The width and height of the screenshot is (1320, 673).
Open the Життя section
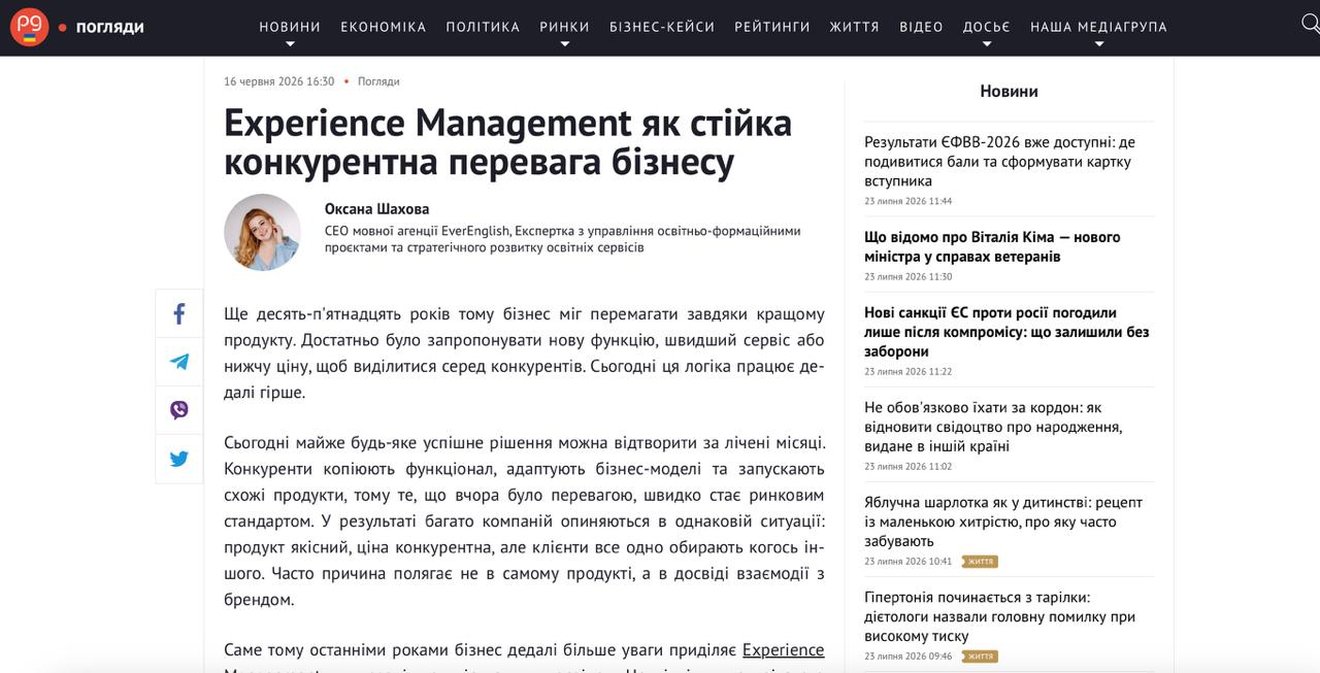[x=854, y=27]
